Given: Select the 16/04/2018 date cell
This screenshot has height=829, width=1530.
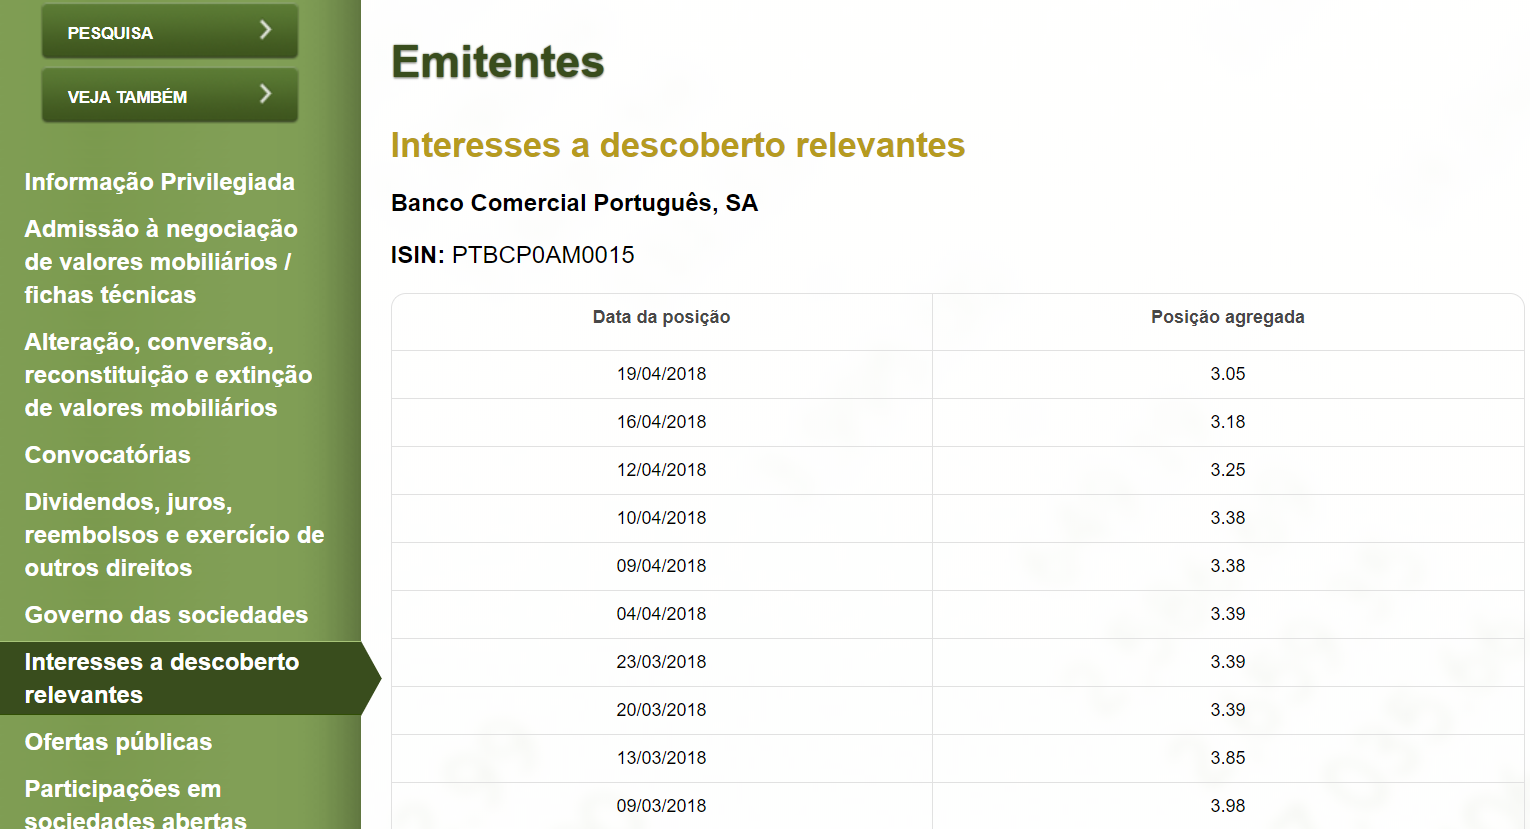Looking at the screenshot, I should pyautogui.click(x=661, y=422).
